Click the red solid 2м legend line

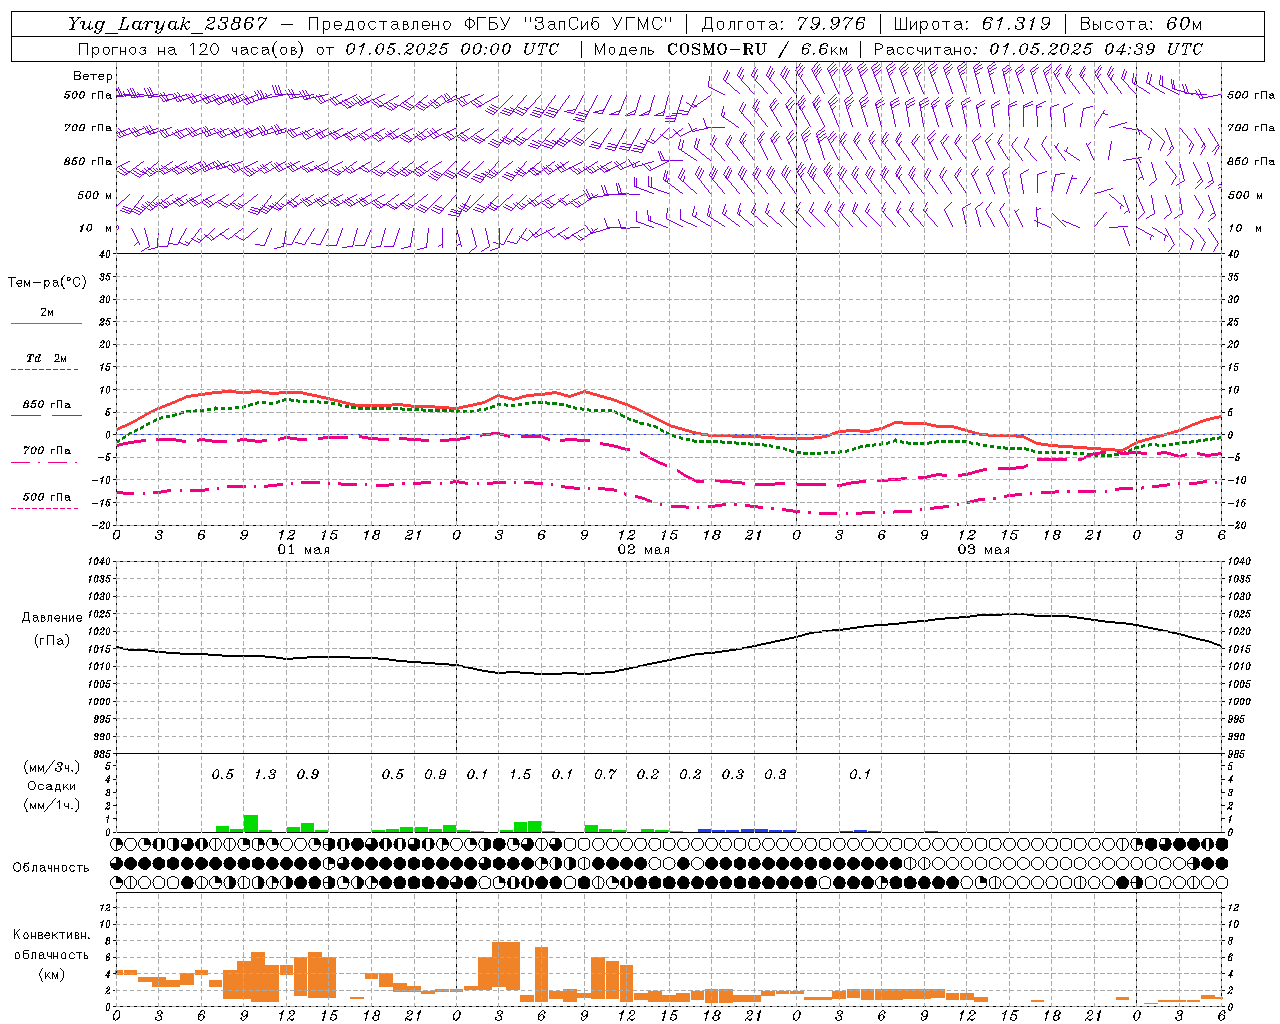pos(46,324)
